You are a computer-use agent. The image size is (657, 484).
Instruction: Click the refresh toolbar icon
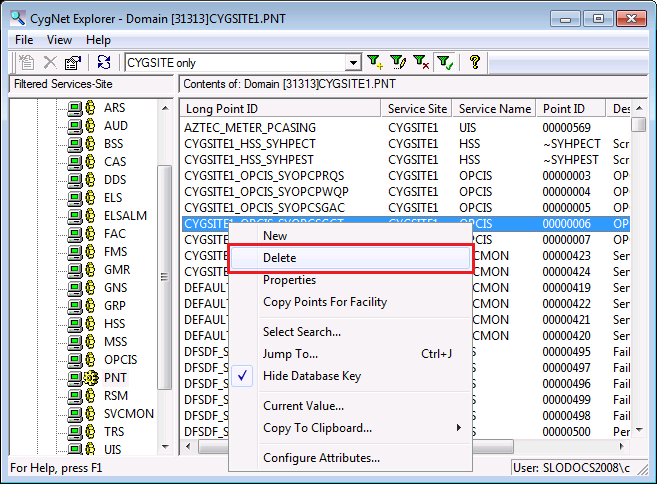(x=104, y=62)
